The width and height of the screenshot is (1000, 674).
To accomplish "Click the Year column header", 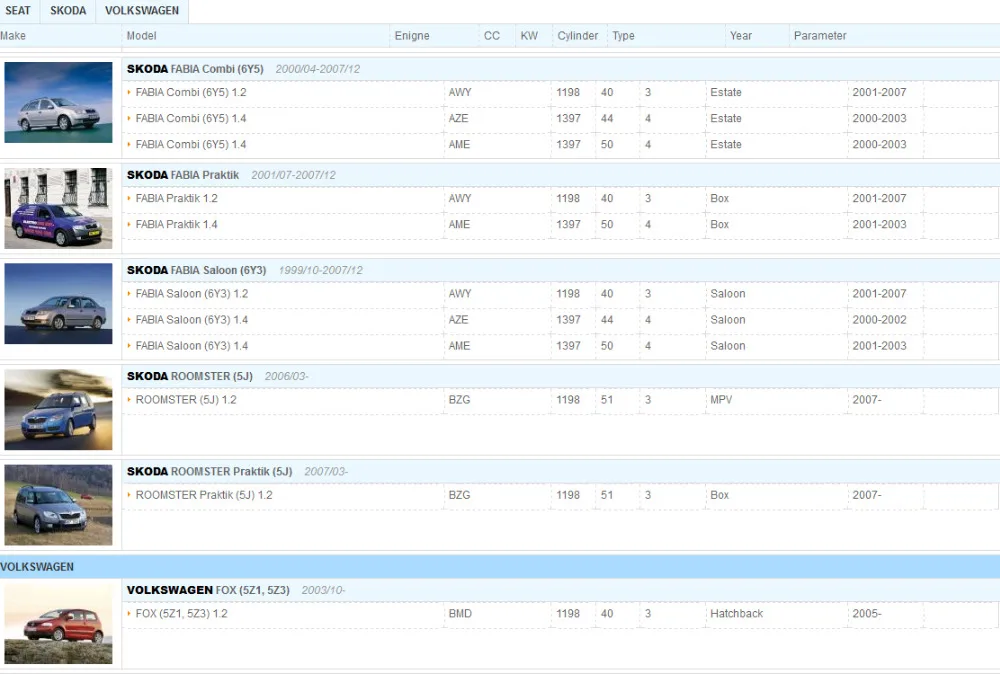I will coord(740,36).
